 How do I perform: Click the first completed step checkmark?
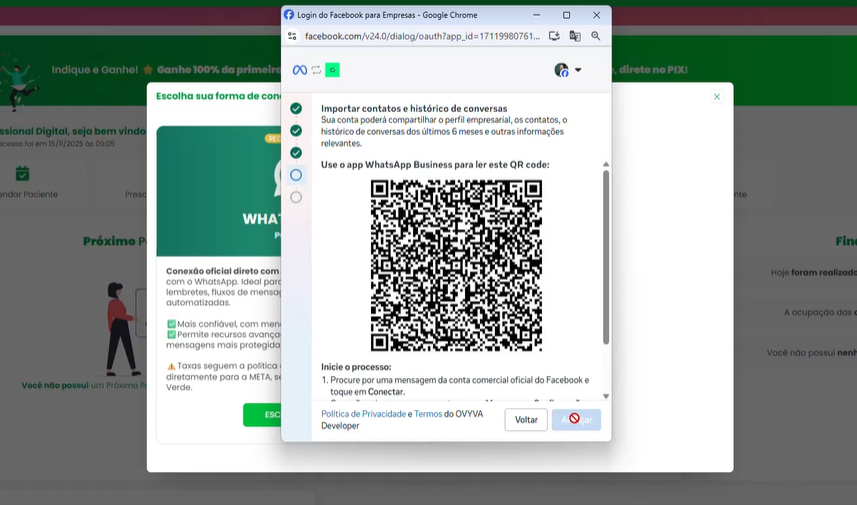pyautogui.click(x=296, y=108)
